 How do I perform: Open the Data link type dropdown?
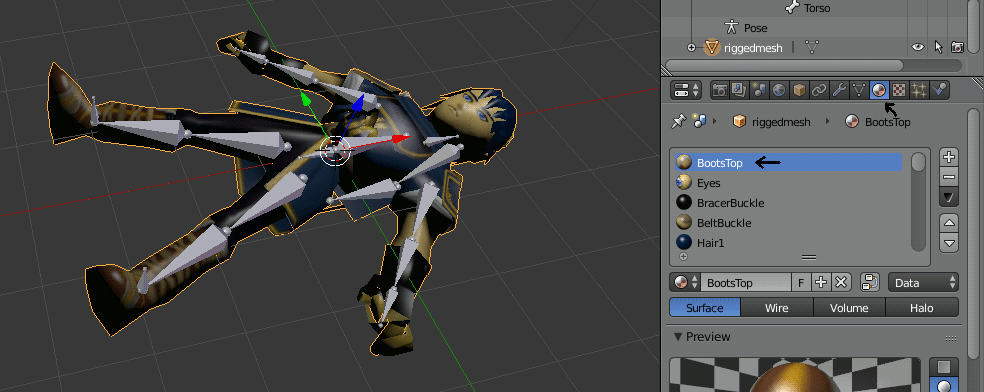pos(924,283)
